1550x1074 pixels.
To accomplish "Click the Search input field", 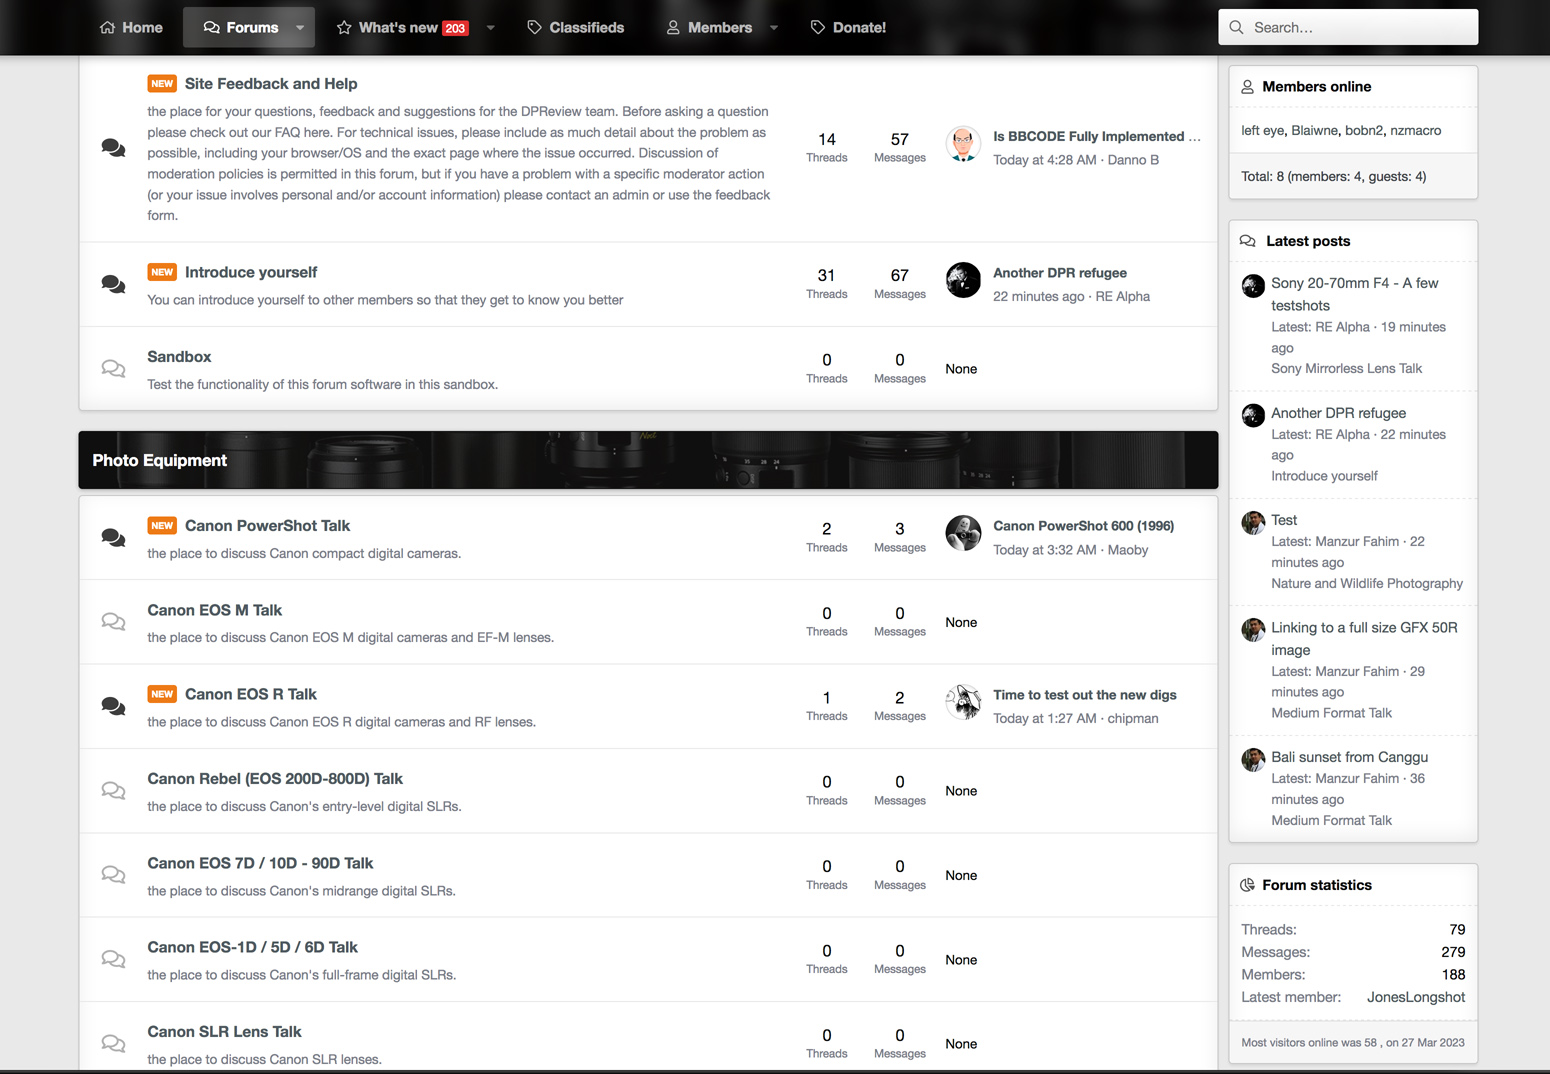I will tap(1348, 27).
